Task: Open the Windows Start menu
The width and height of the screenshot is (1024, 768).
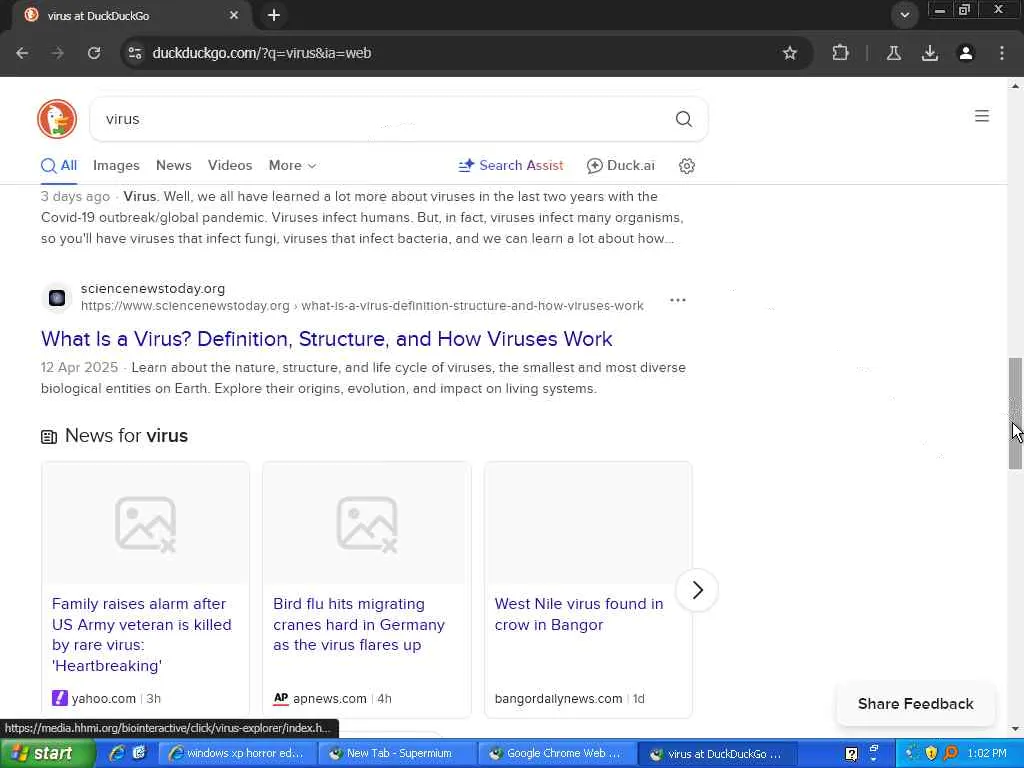Action: pyautogui.click(x=48, y=754)
